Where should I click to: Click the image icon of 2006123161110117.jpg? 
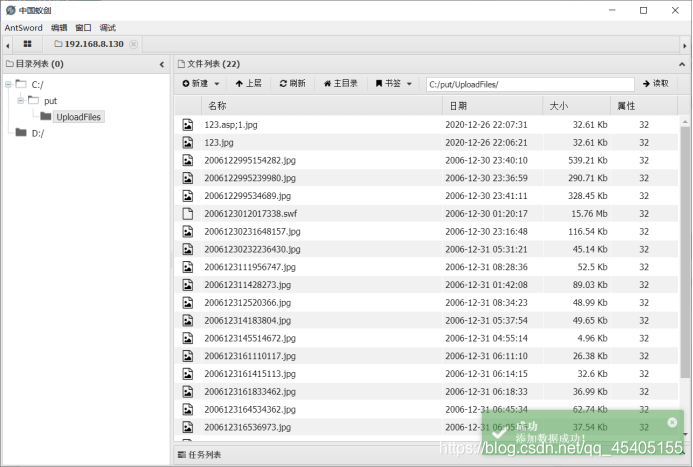tap(188, 356)
